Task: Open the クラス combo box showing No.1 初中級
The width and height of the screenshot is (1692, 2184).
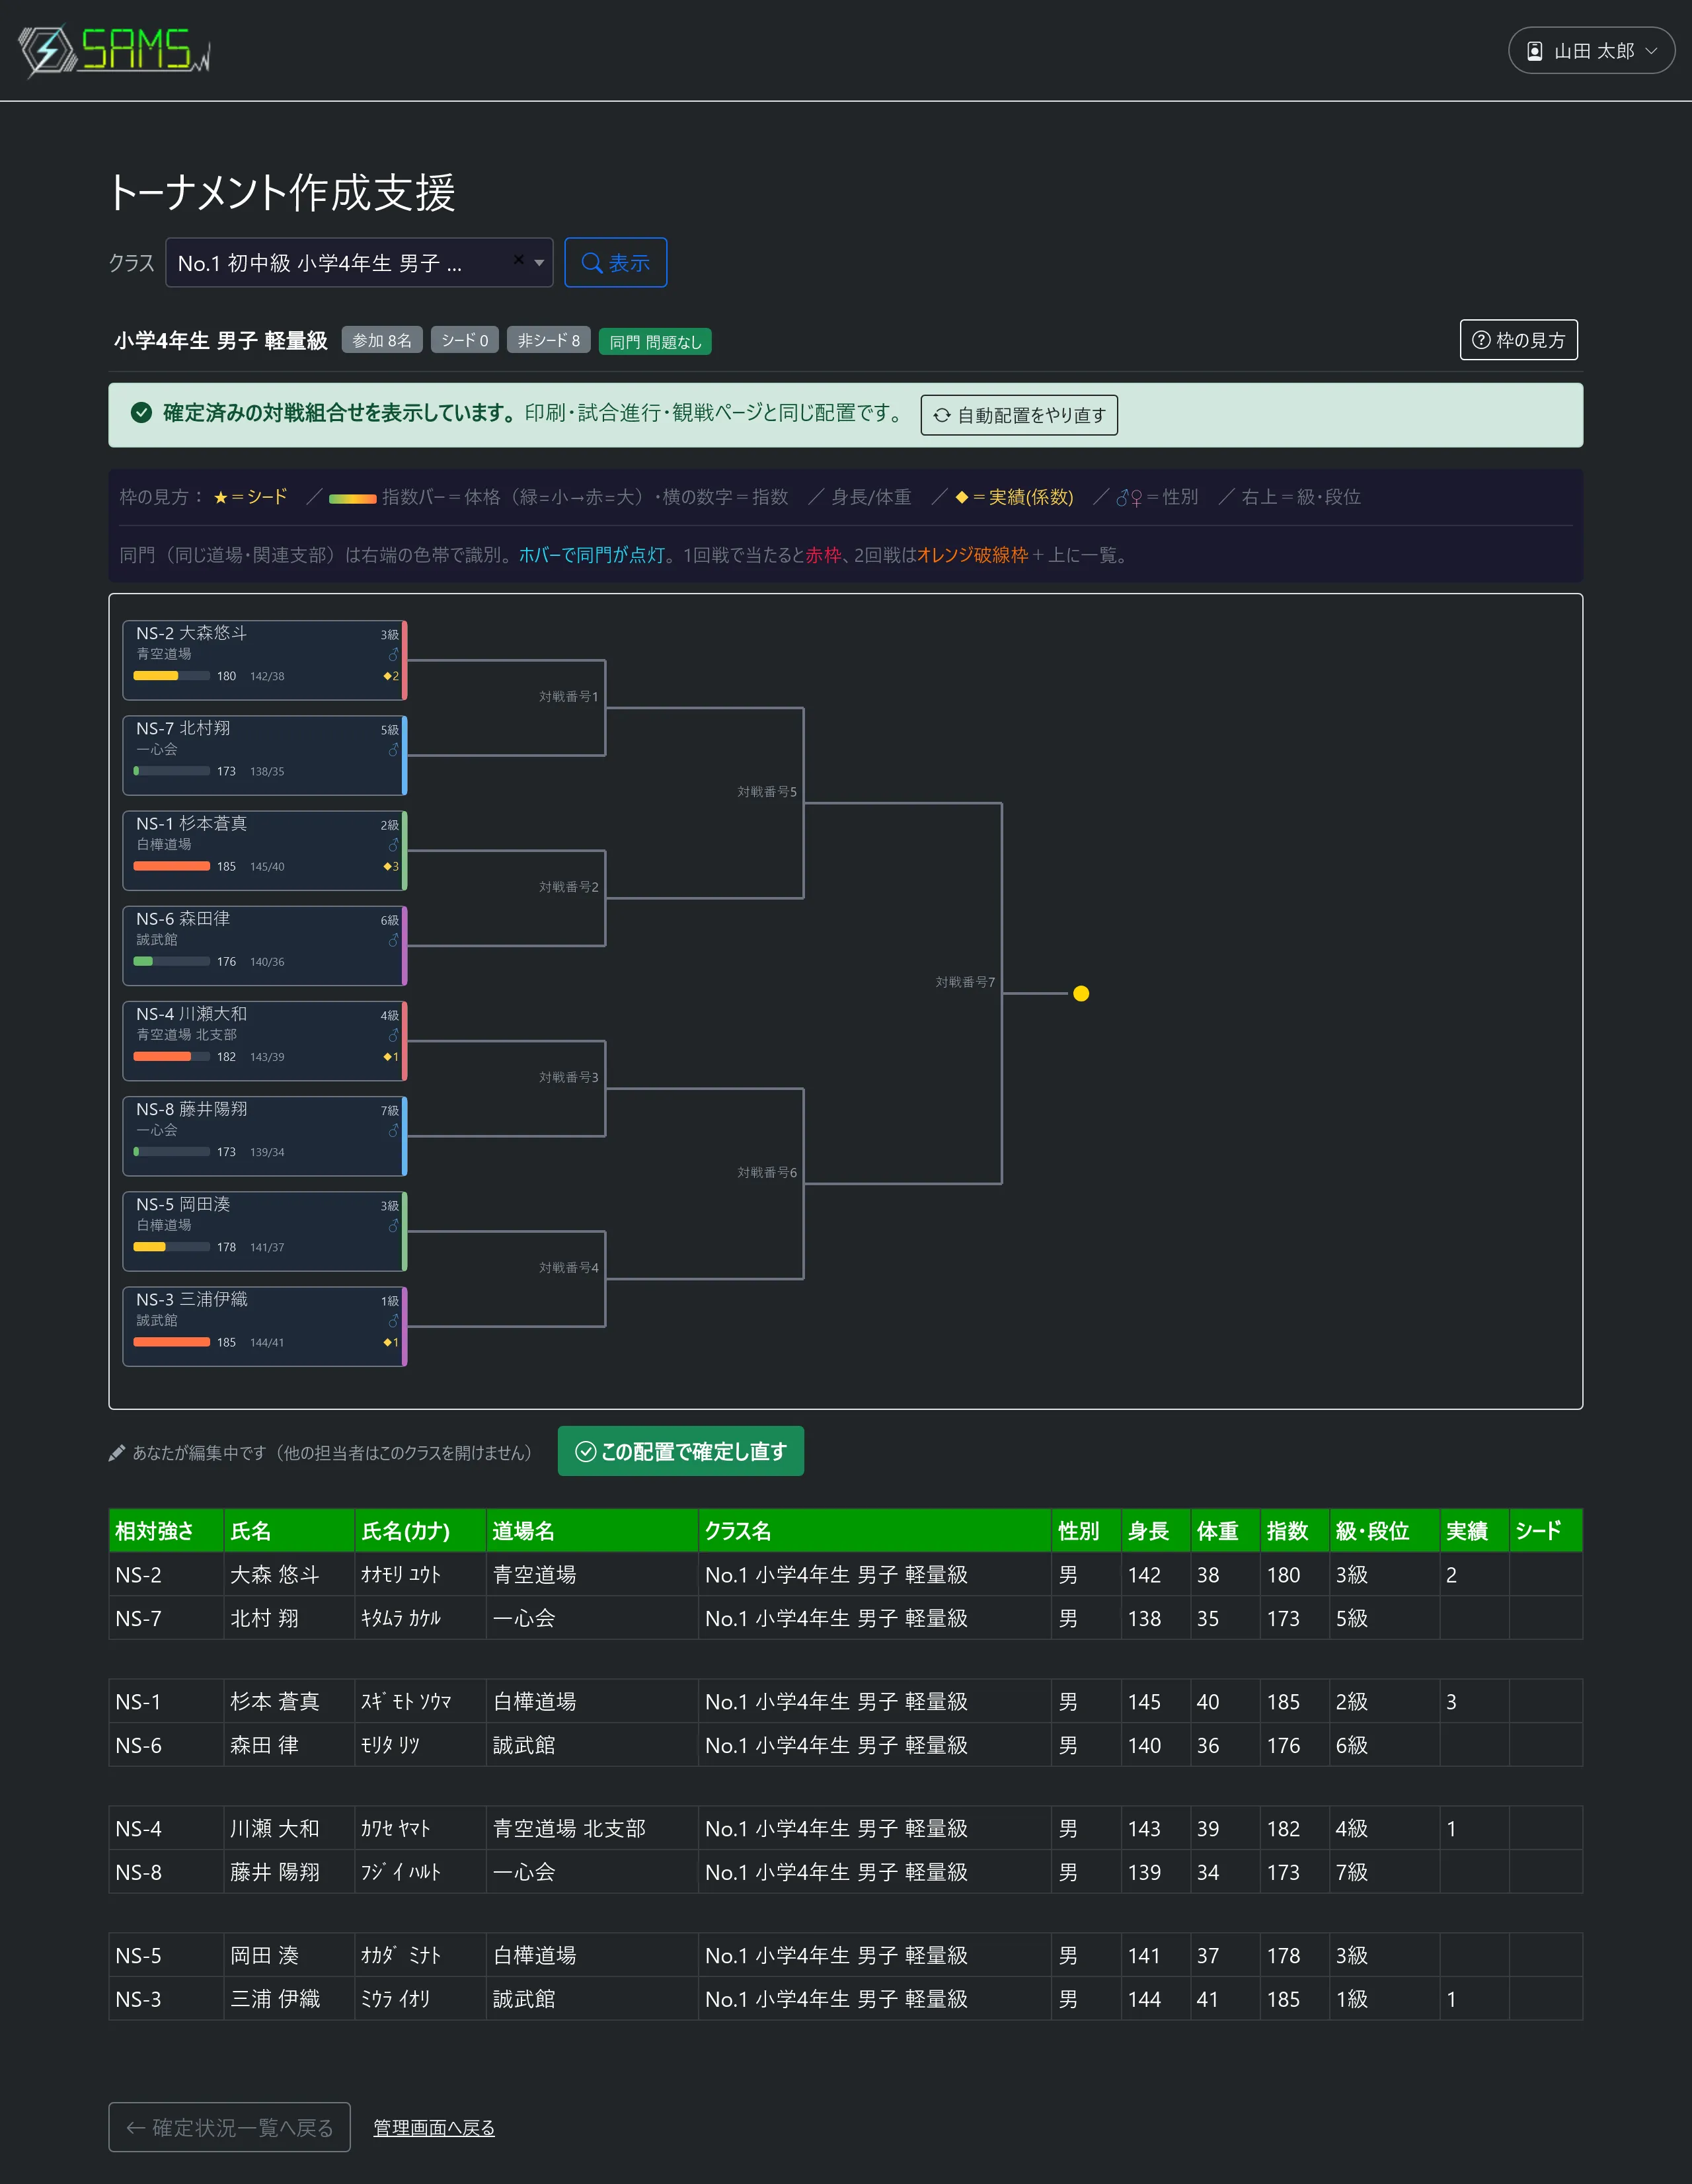Action: point(359,263)
